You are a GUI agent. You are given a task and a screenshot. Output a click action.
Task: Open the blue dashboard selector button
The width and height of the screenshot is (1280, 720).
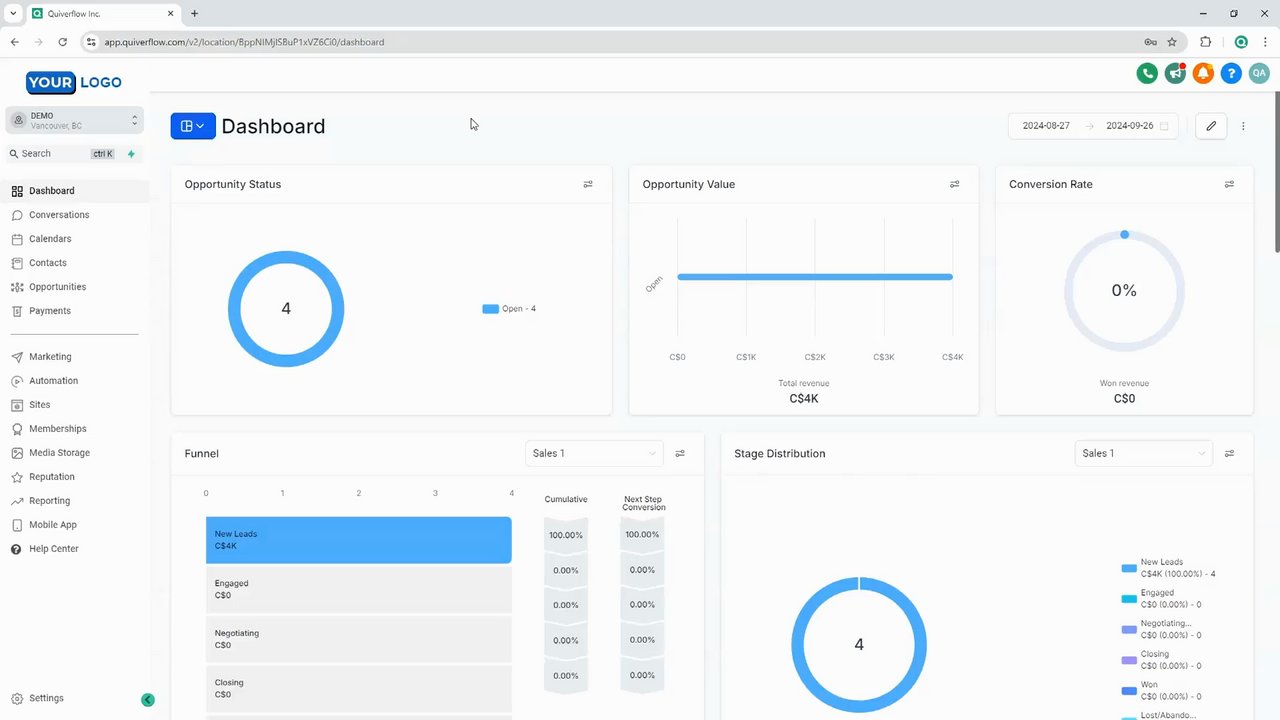(x=193, y=126)
